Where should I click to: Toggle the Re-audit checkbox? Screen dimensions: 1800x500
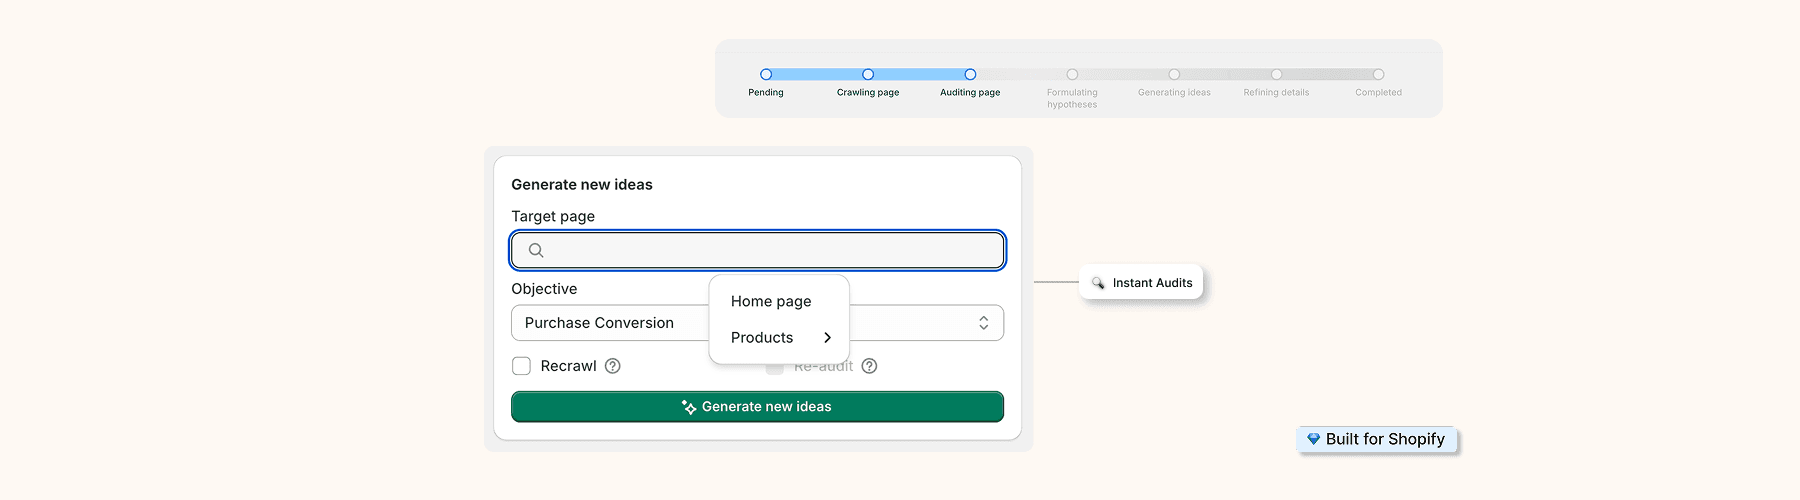pos(774,367)
